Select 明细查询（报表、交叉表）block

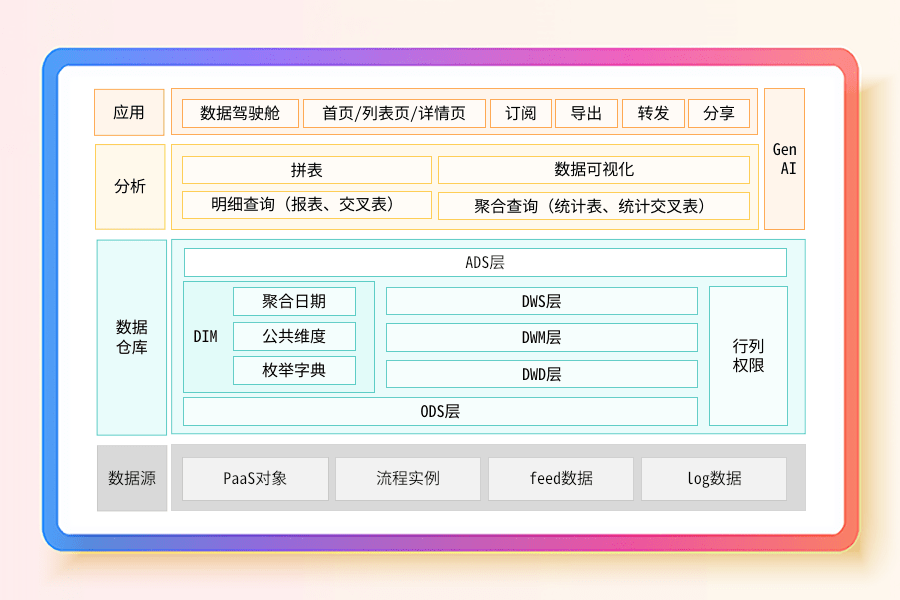[x=306, y=205]
